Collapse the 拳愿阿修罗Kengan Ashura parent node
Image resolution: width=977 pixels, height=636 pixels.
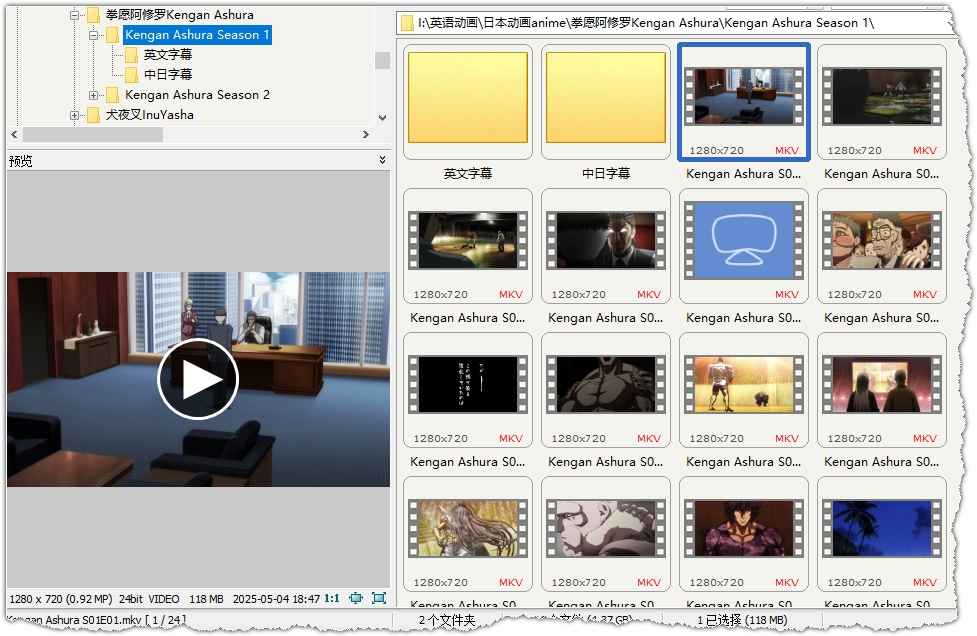[x=75, y=15]
